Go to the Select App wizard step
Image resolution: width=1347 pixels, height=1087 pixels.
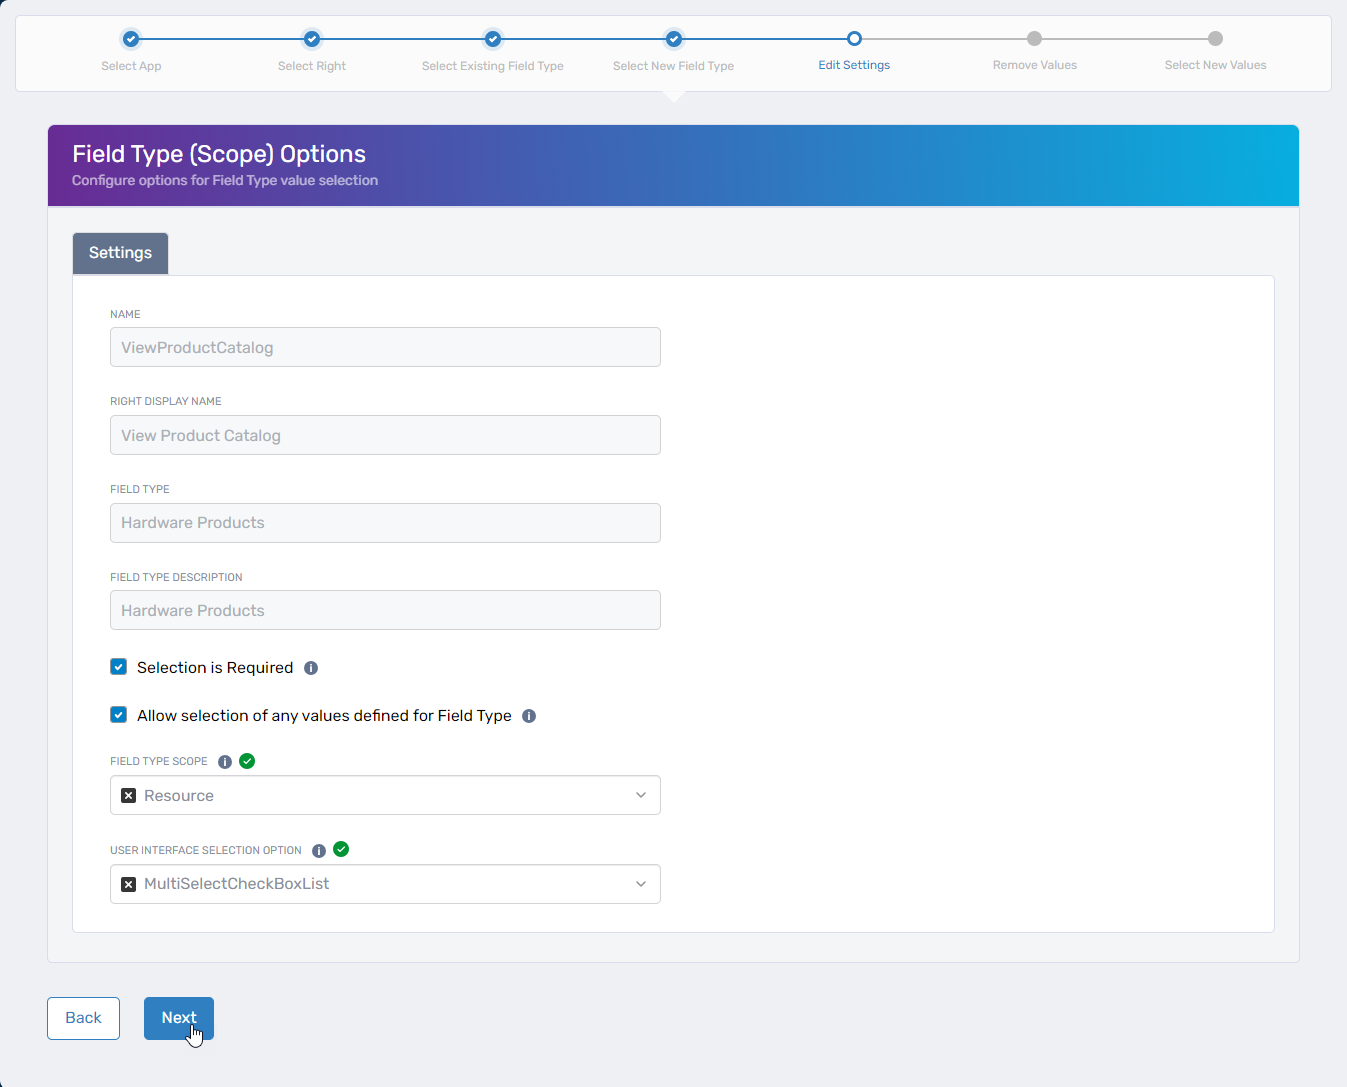[x=131, y=40]
